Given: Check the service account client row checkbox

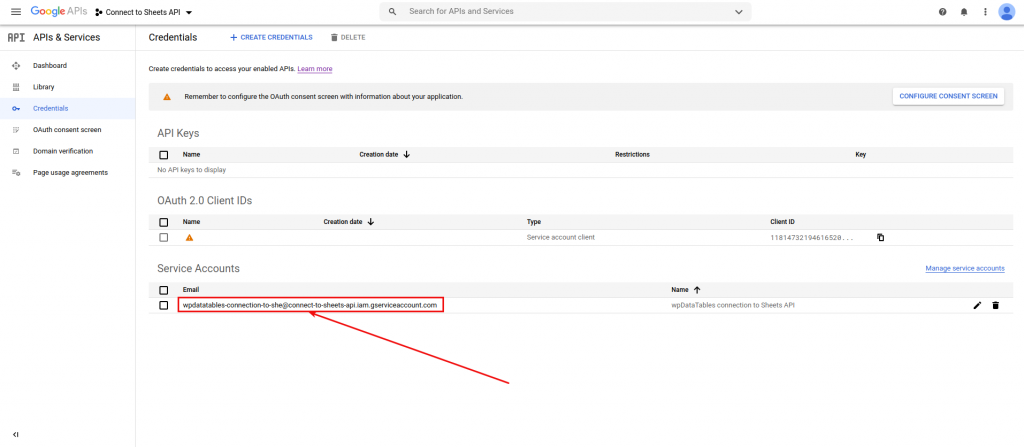Looking at the screenshot, I should point(164,237).
